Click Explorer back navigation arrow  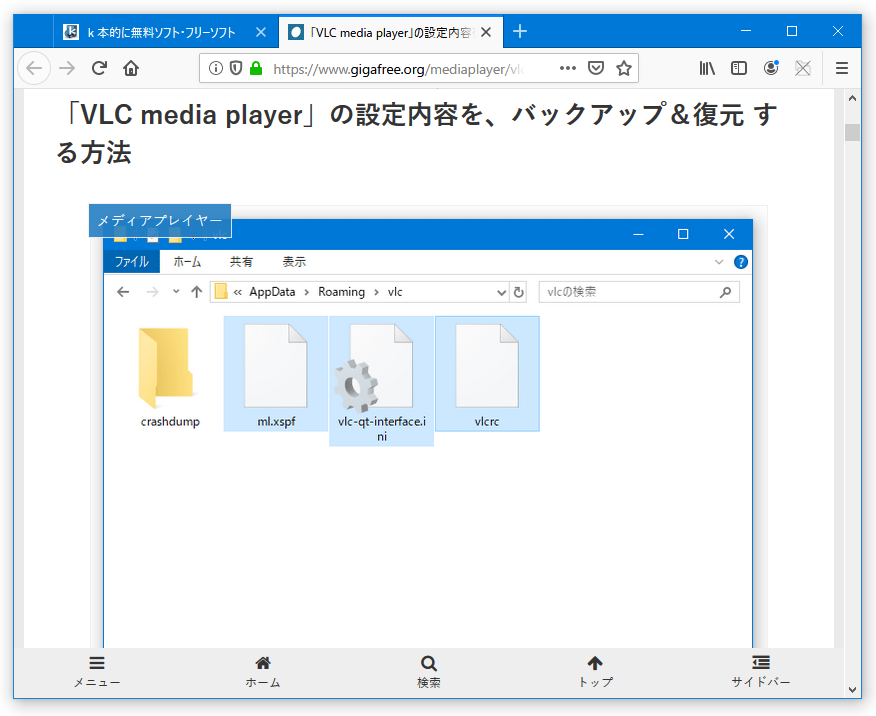(x=123, y=292)
